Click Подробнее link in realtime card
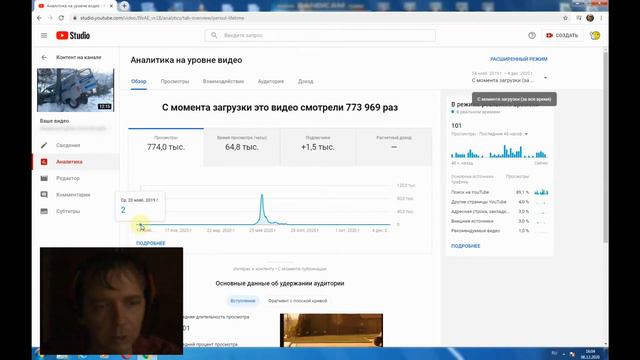Screen dimensions: 640x360 coord(466,246)
